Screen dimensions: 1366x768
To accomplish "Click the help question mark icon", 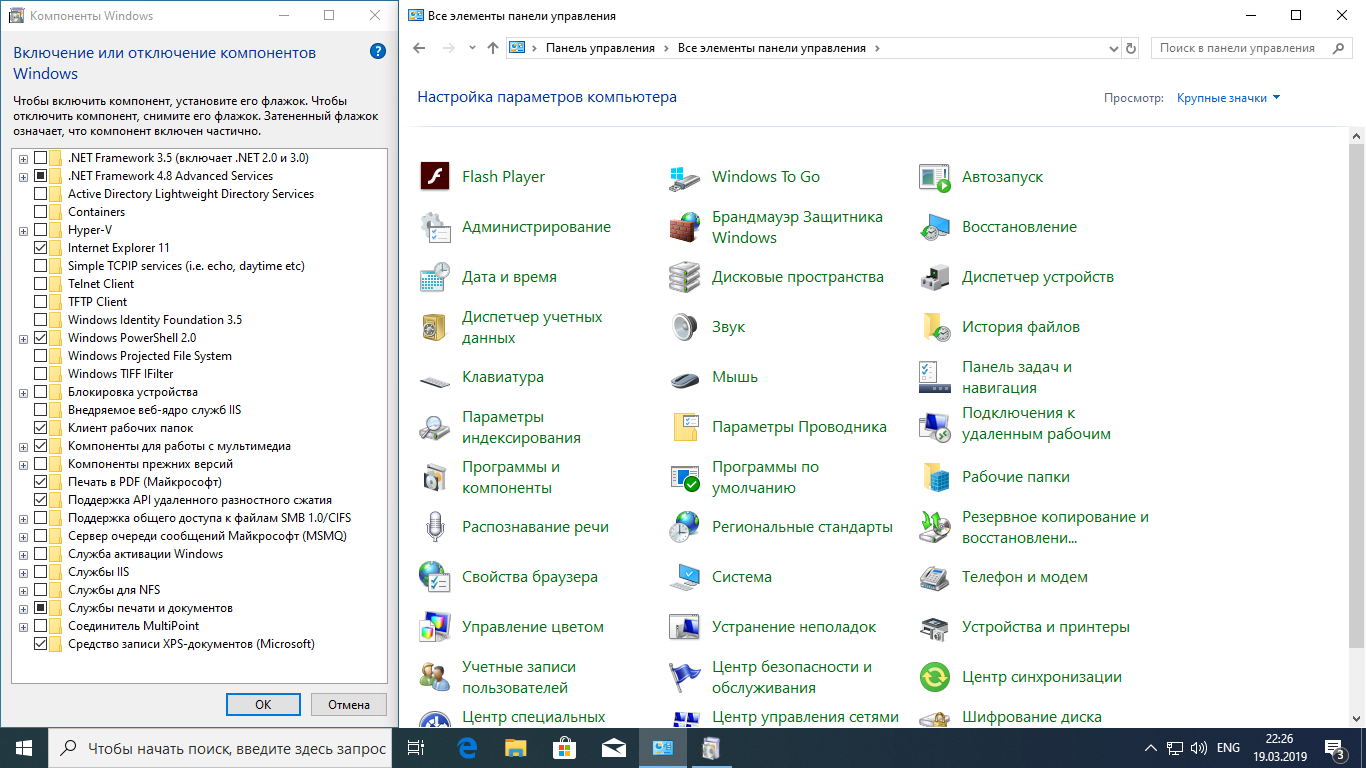I will click(x=378, y=52).
